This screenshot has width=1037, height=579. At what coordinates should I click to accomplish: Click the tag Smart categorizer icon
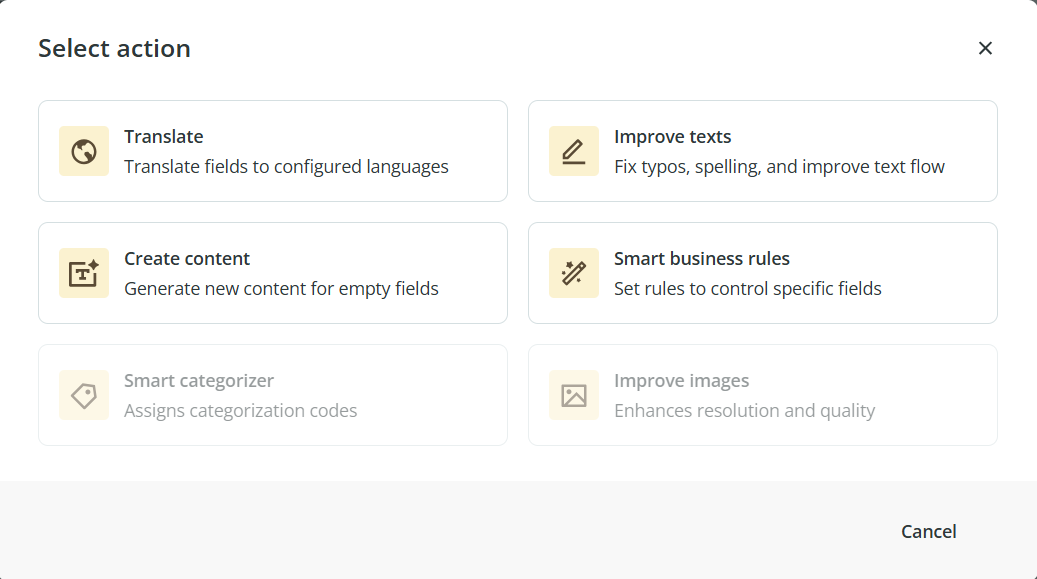84,395
